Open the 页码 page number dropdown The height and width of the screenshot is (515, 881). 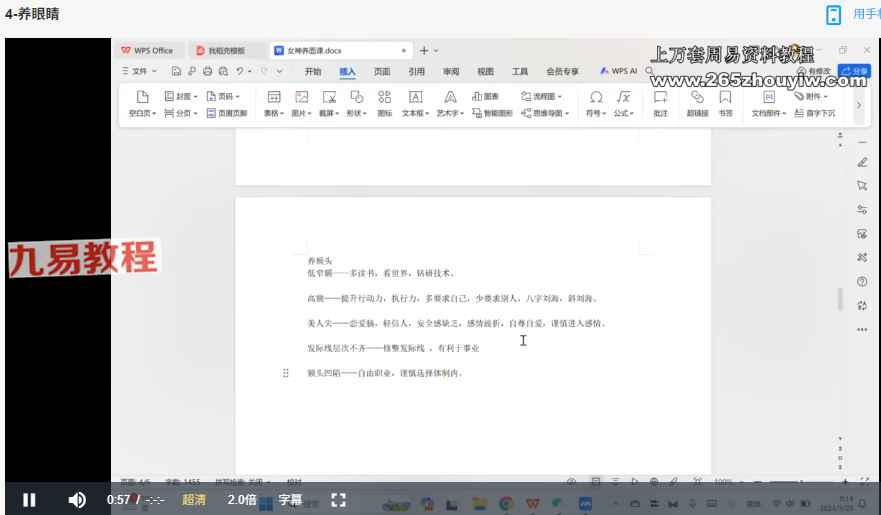[223, 97]
